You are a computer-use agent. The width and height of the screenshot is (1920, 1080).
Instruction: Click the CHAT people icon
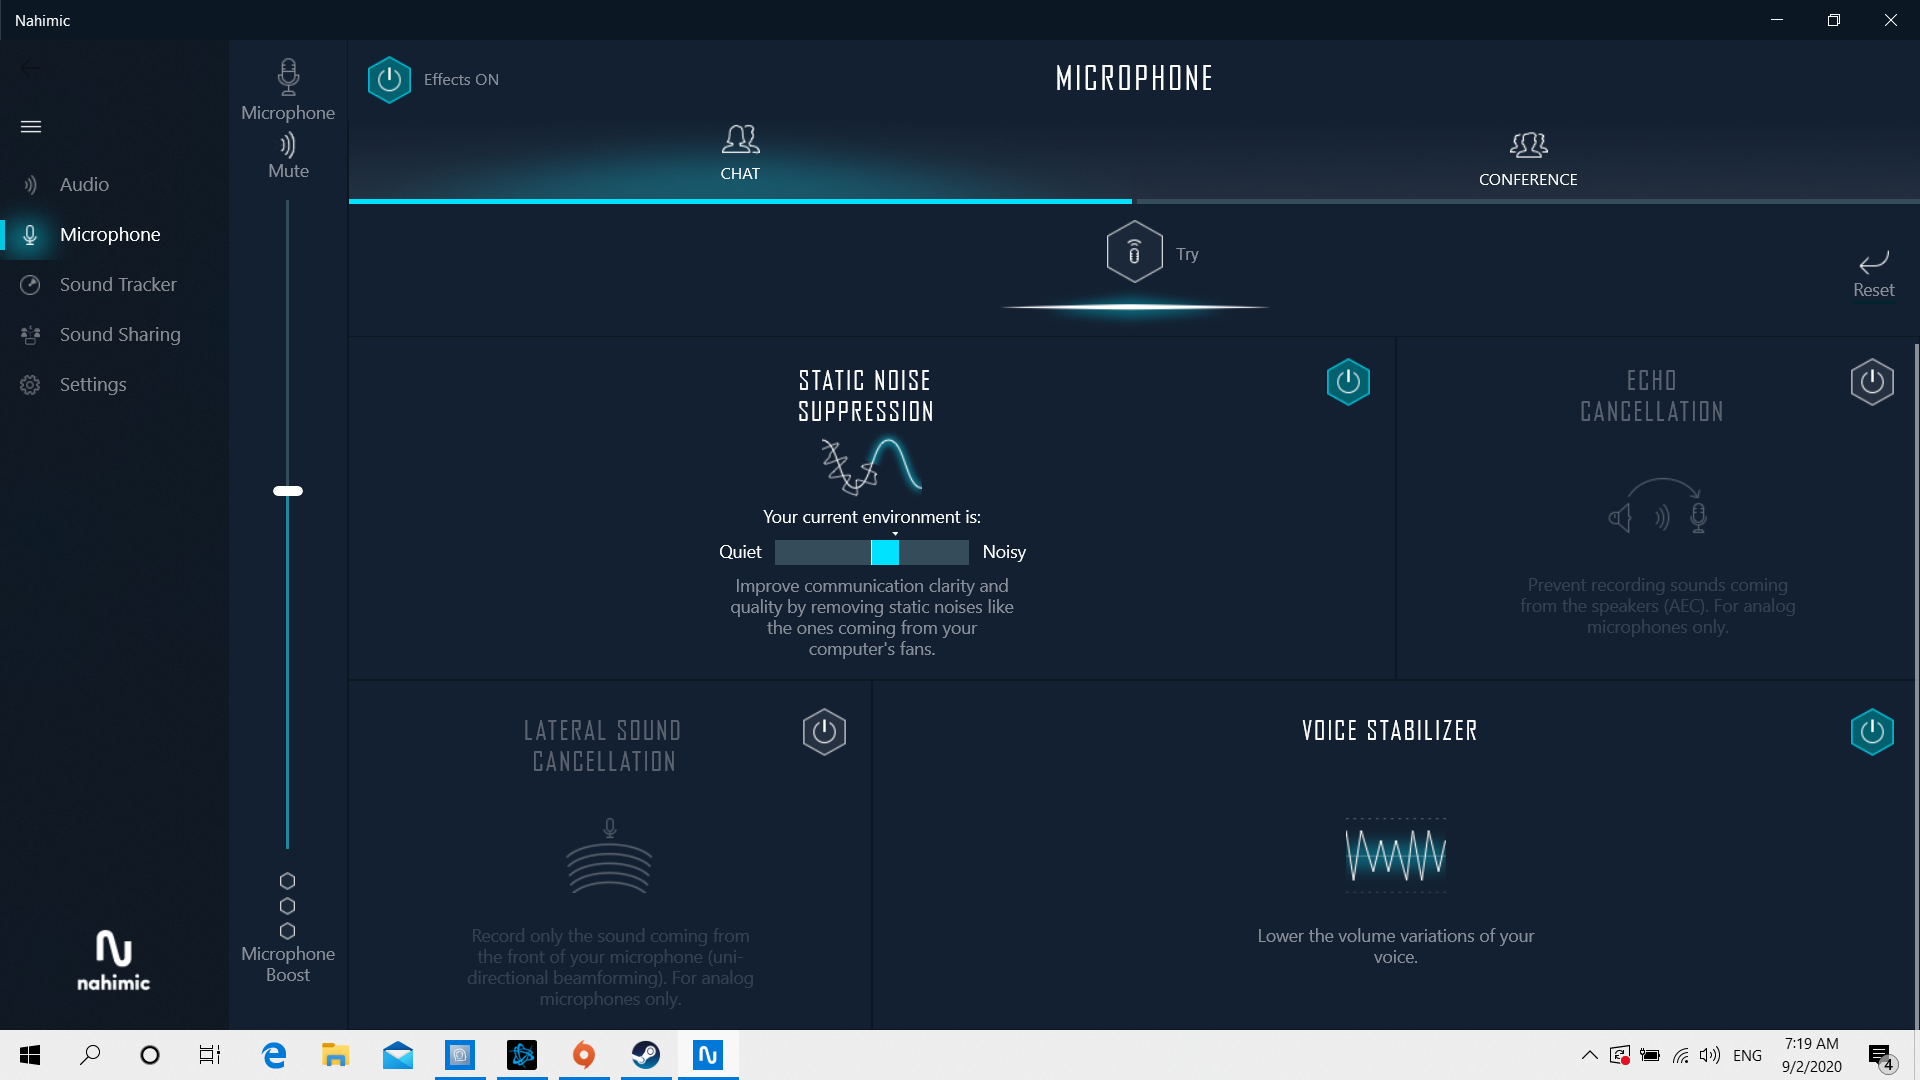[741, 139]
